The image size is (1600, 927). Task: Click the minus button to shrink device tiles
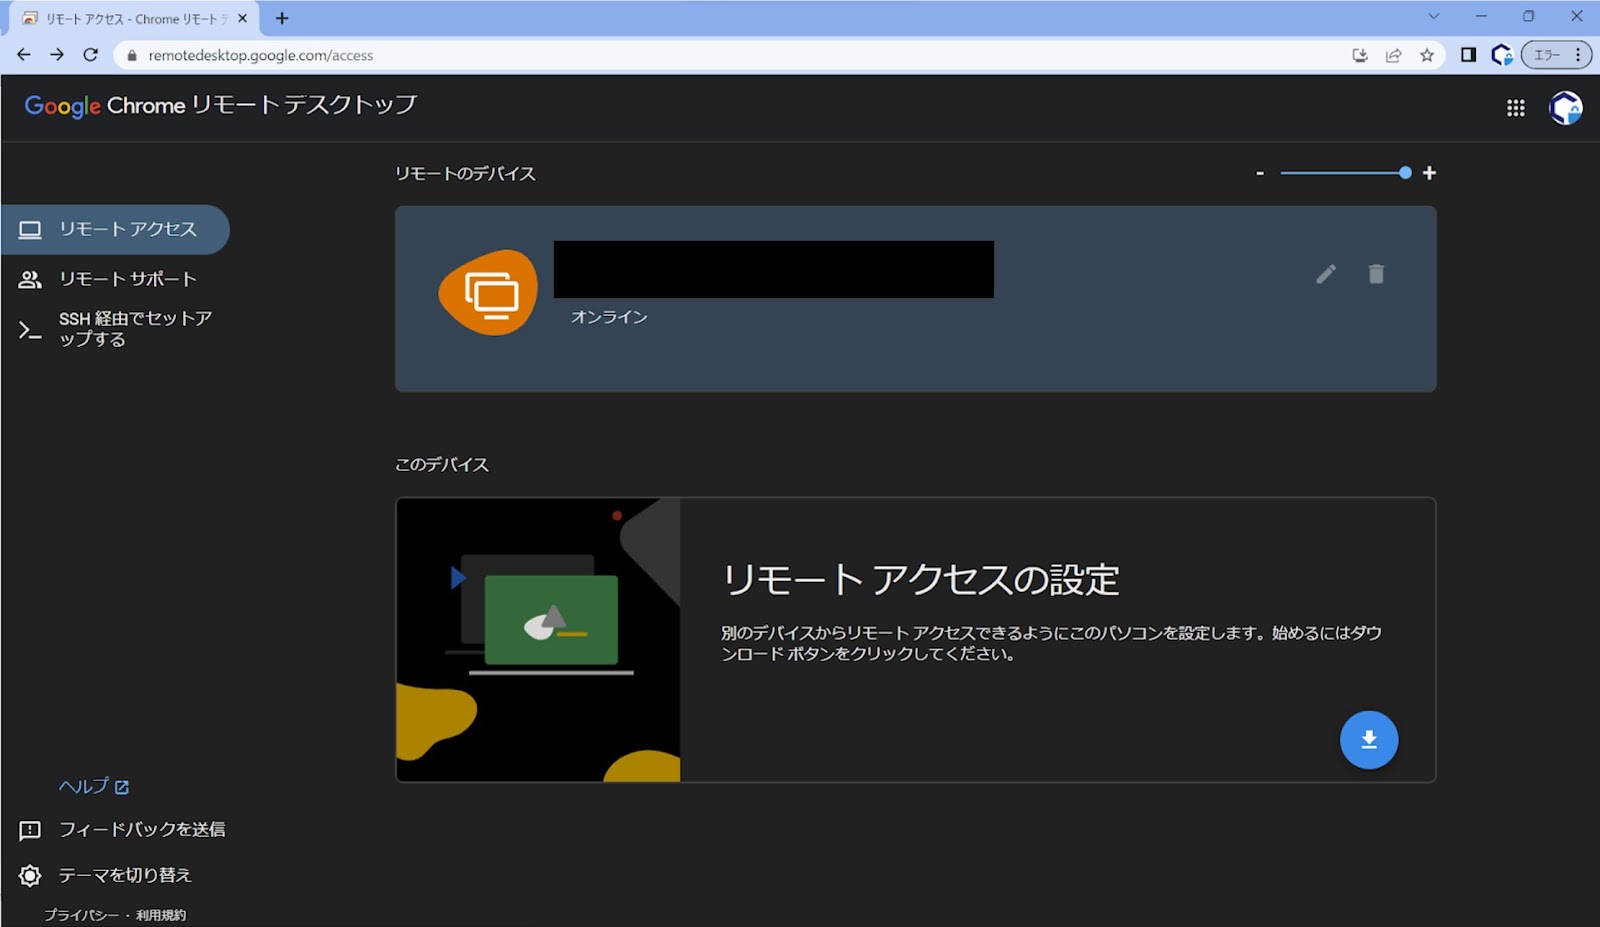point(1260,173)
